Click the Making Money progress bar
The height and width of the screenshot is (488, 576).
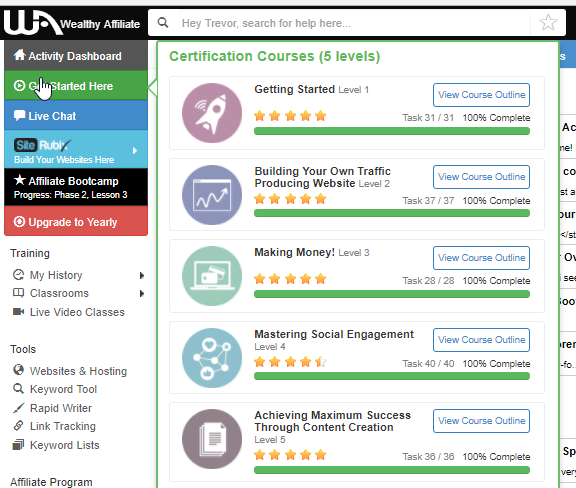[x=392, y=294]
